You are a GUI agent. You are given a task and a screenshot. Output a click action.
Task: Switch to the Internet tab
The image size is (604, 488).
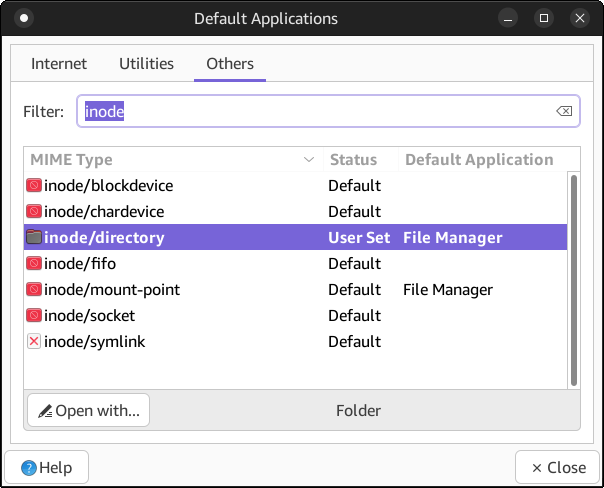click(x=59, y=64)
